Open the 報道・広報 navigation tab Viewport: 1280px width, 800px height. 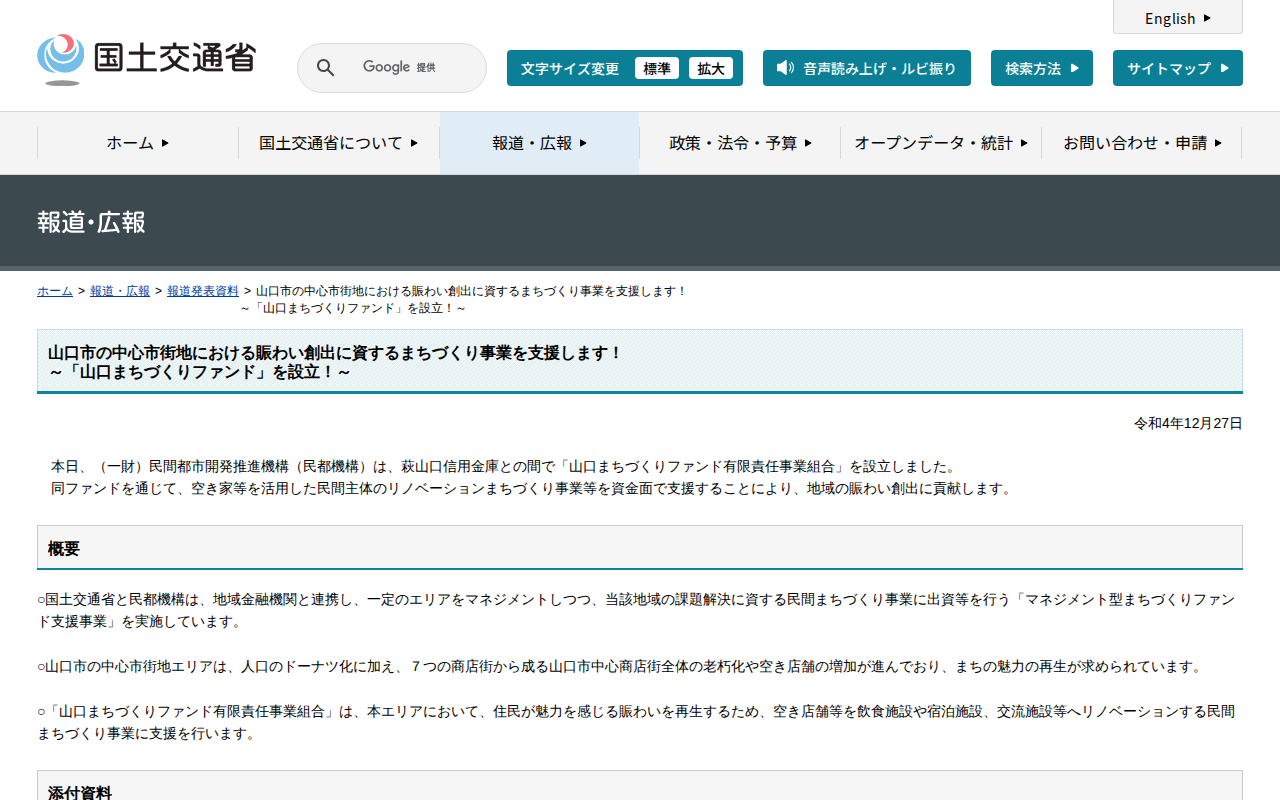point(539,143)
